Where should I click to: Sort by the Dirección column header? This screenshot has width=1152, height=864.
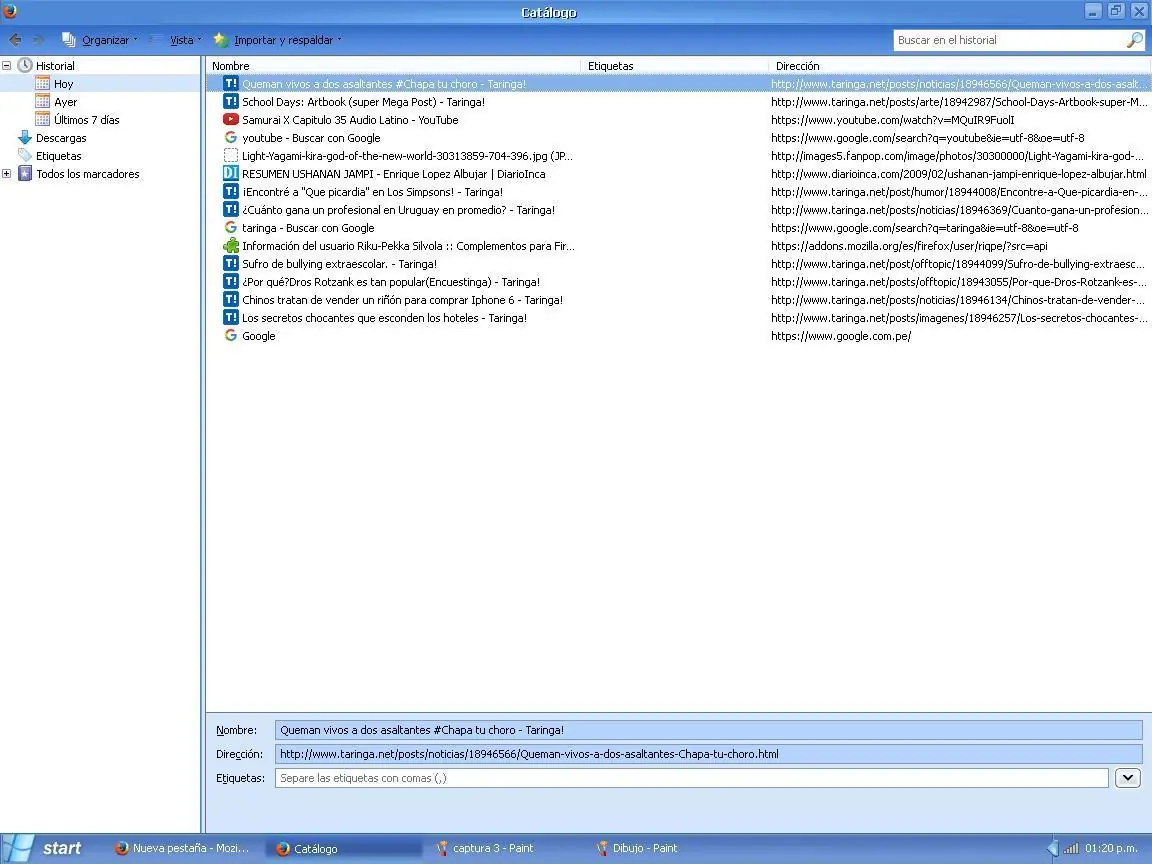pos(960,66)
